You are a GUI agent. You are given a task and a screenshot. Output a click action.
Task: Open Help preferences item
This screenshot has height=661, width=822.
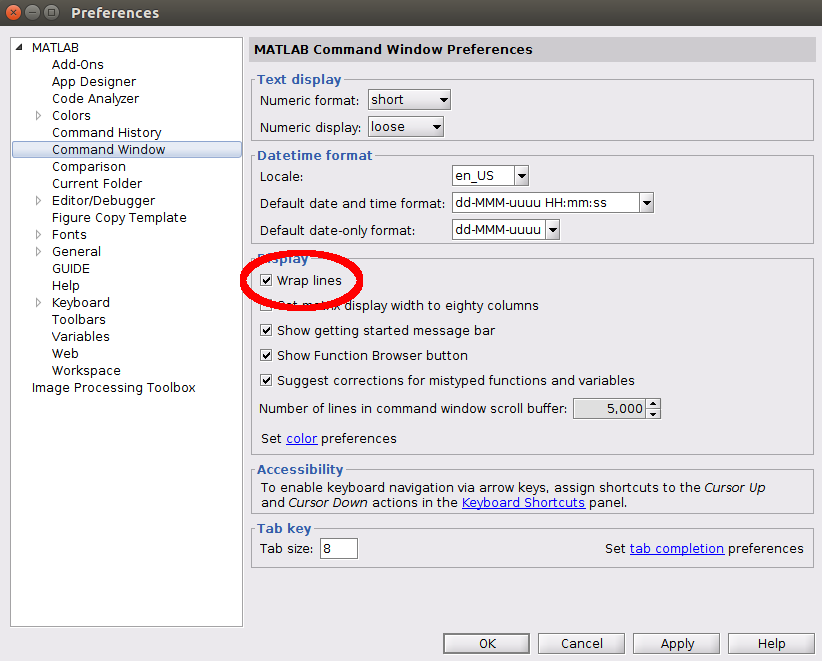click(66, 286)
